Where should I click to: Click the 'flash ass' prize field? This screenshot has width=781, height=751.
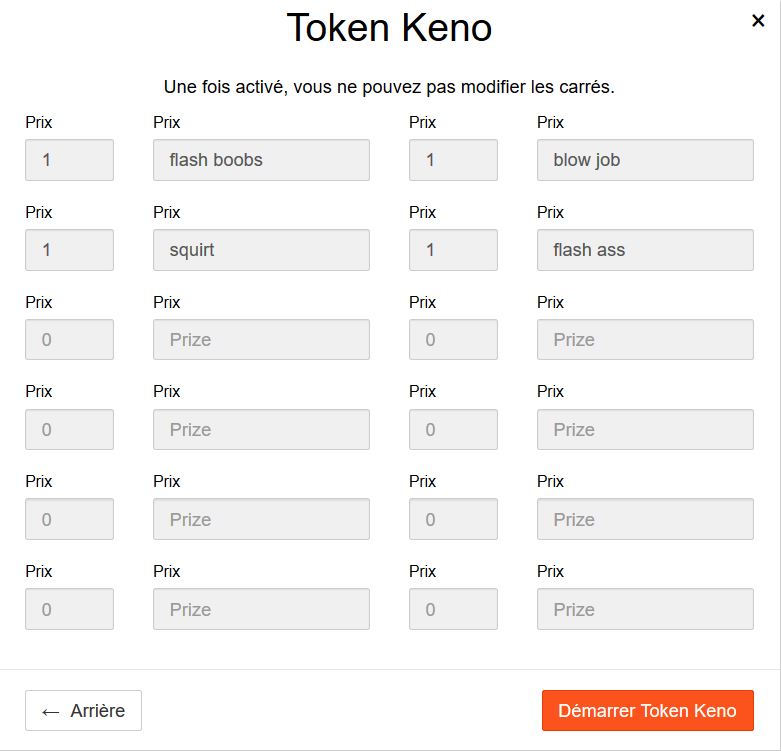(x=645, y=250)
